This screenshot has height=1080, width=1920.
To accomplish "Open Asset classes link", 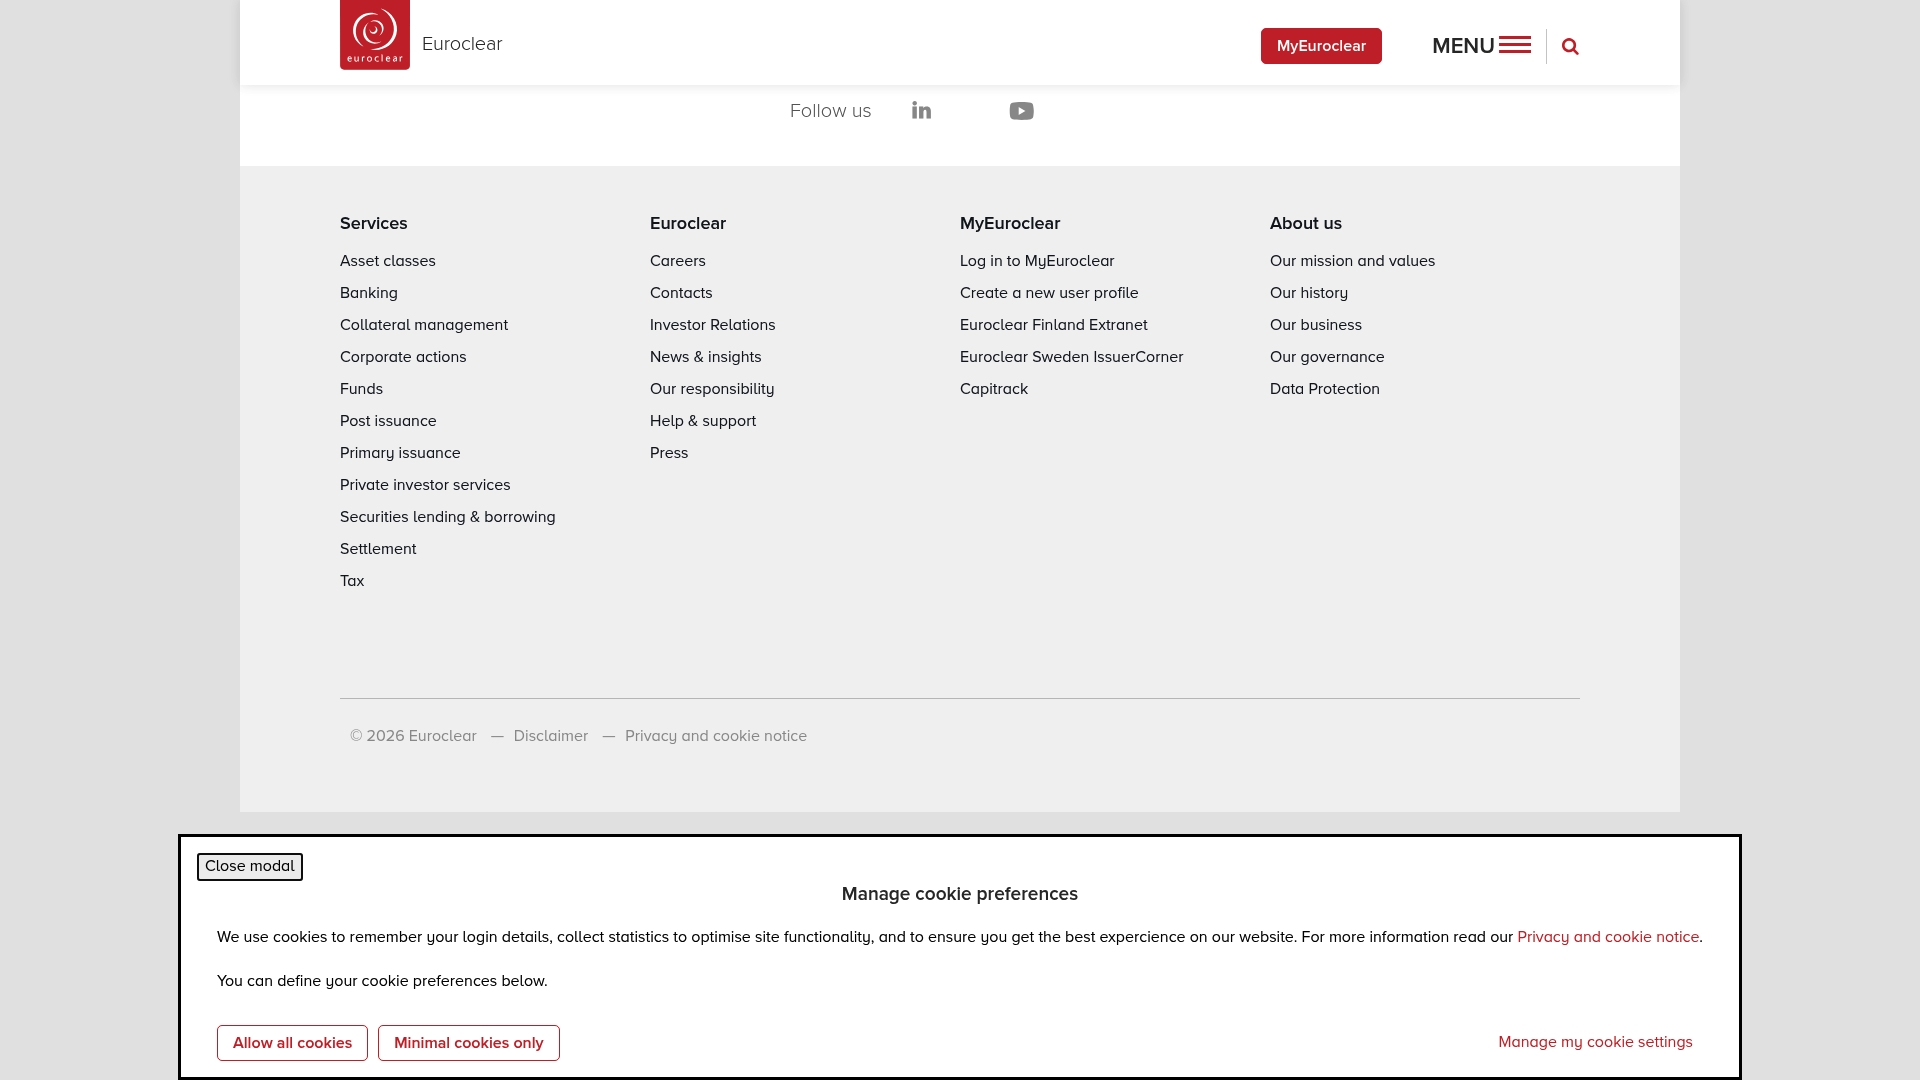I will point(388,261).
